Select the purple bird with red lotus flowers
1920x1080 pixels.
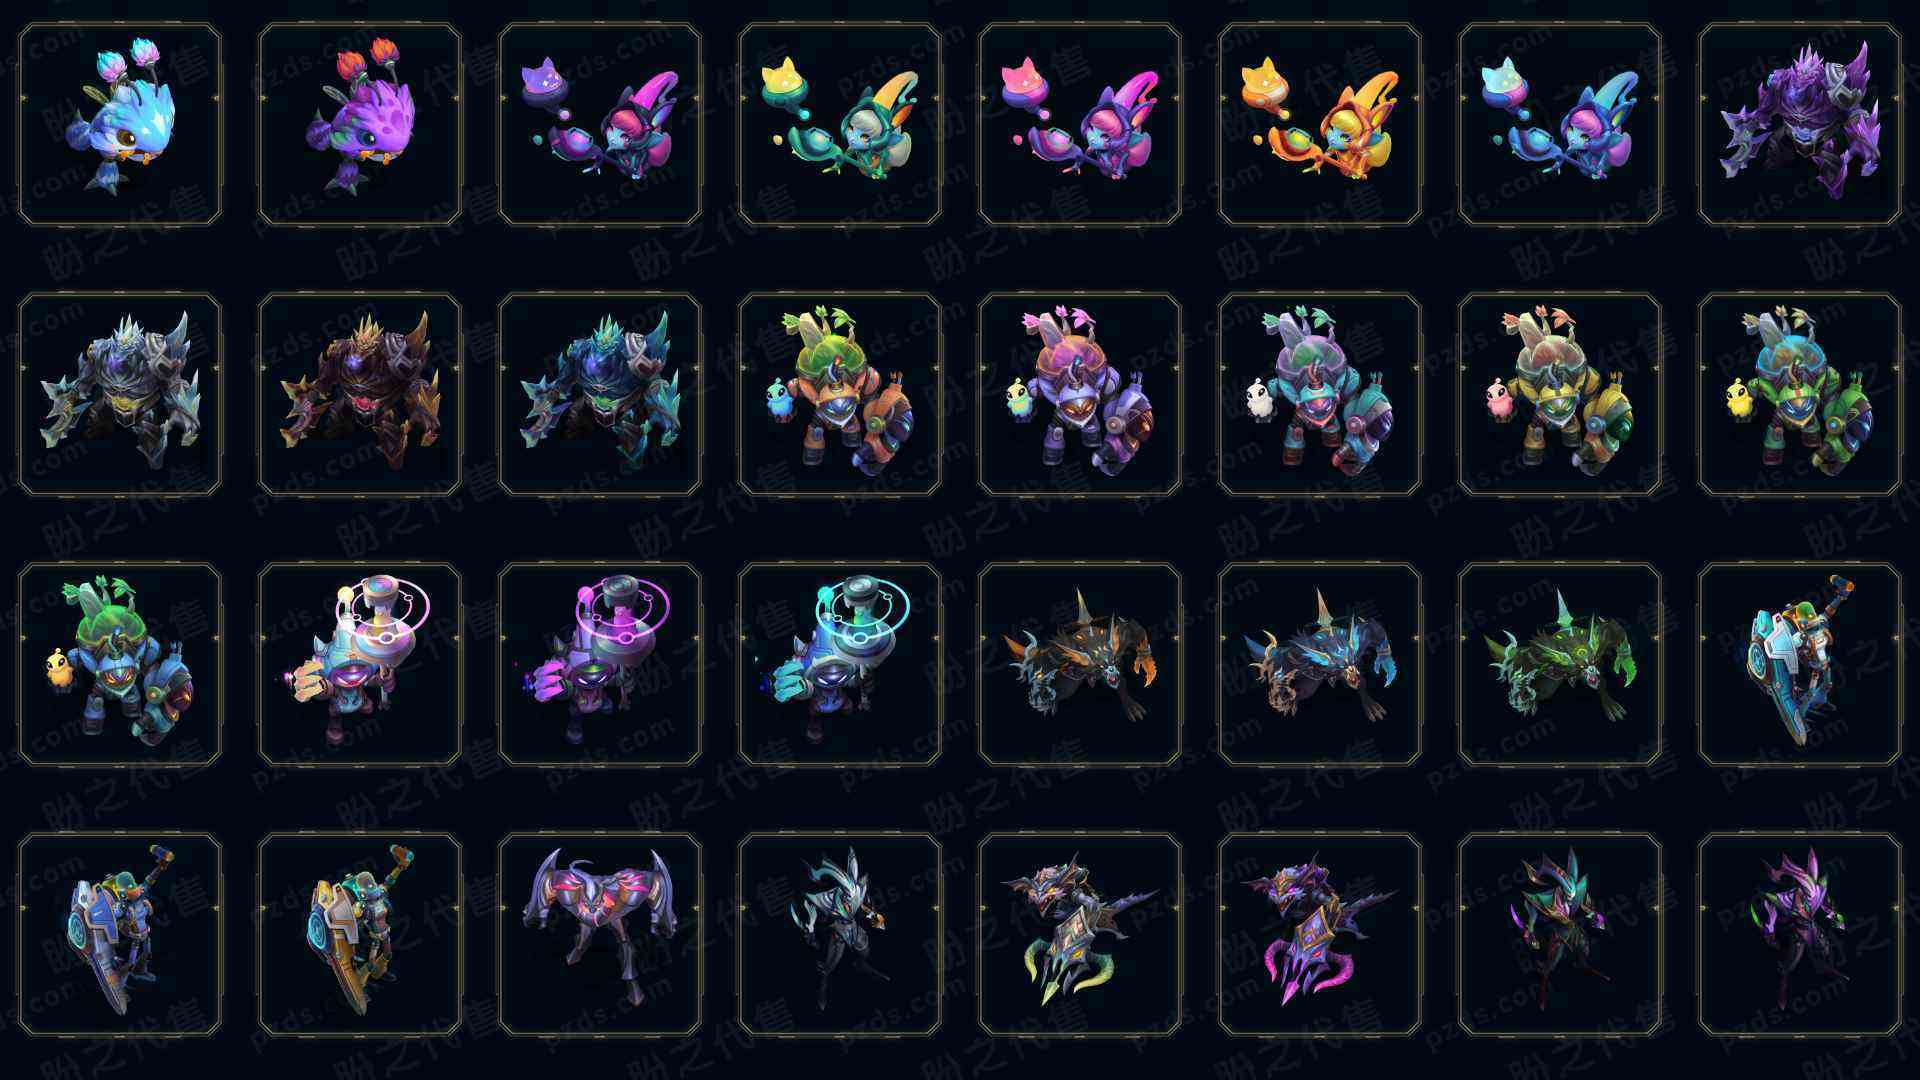coord(360,125)
